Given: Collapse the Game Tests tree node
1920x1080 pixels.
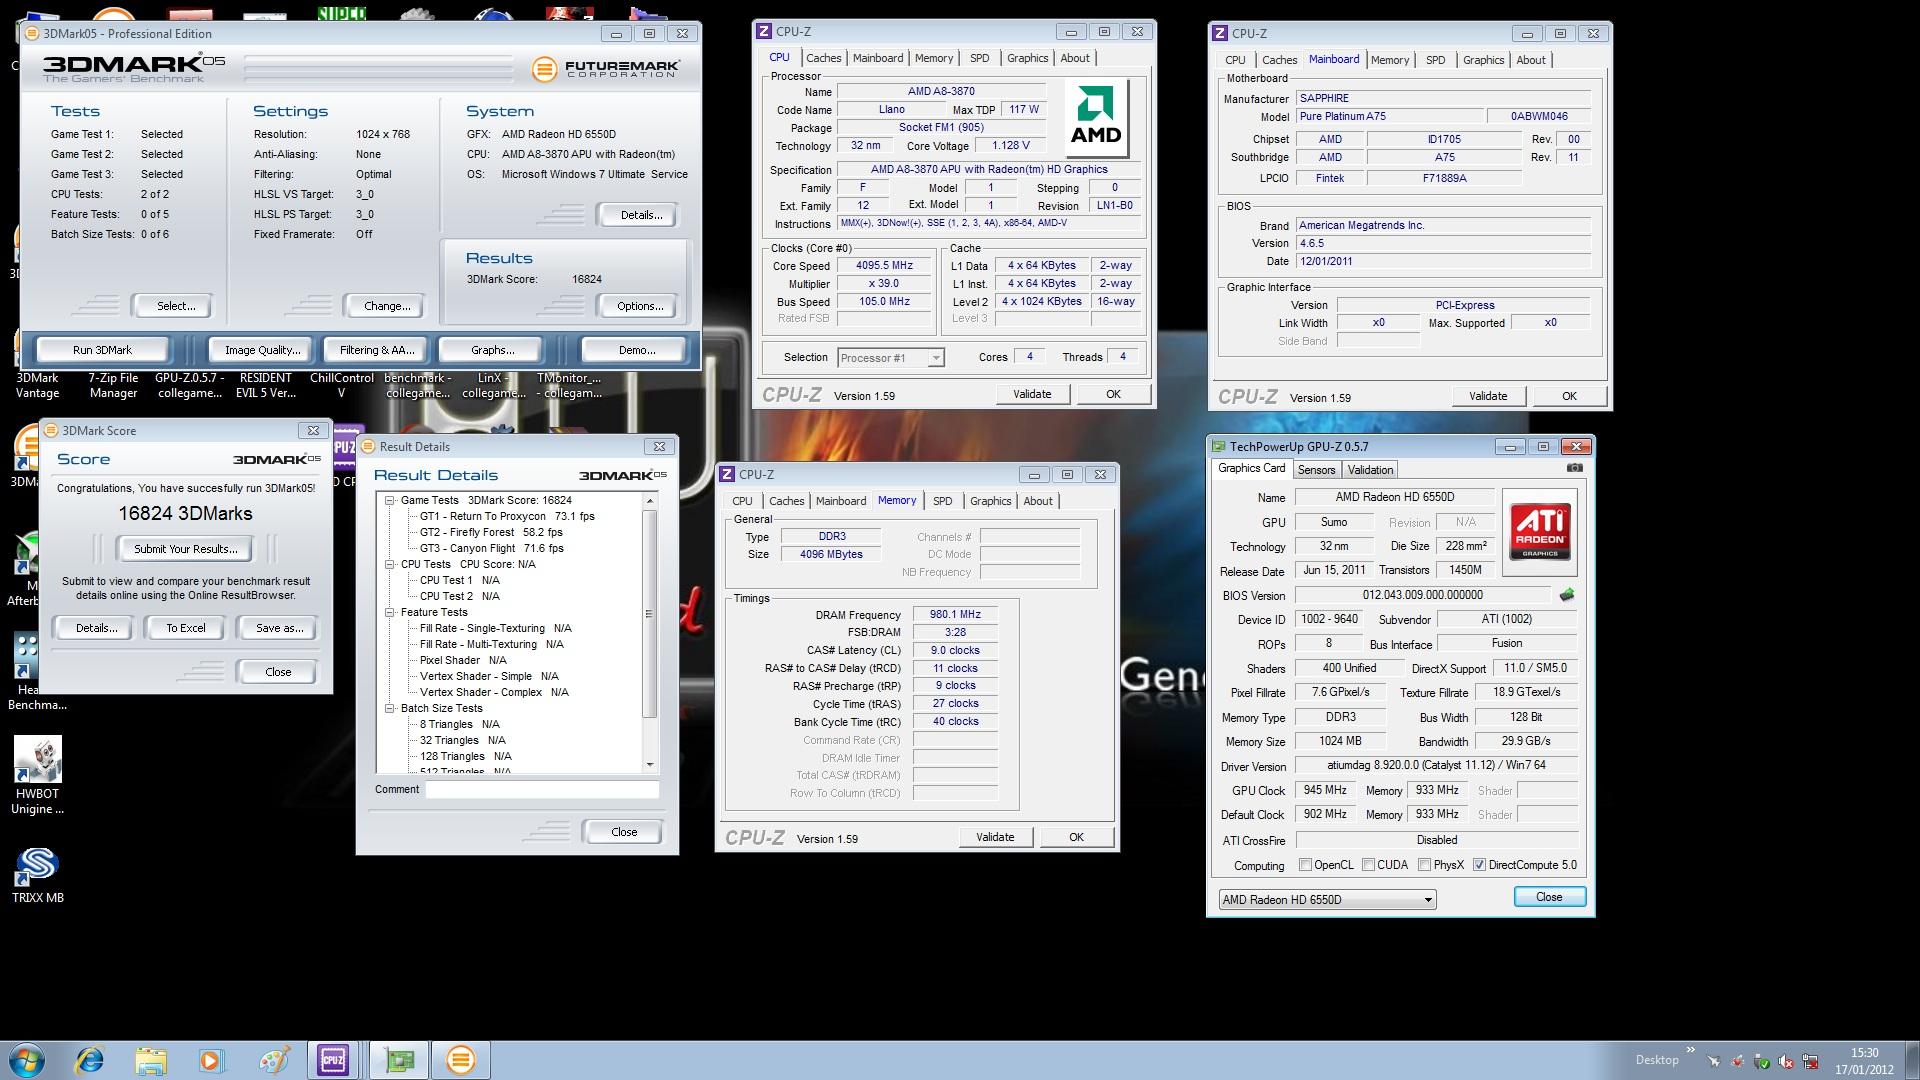Looking at the screenshot, I should pyautogui.click(x=390, y=500).
